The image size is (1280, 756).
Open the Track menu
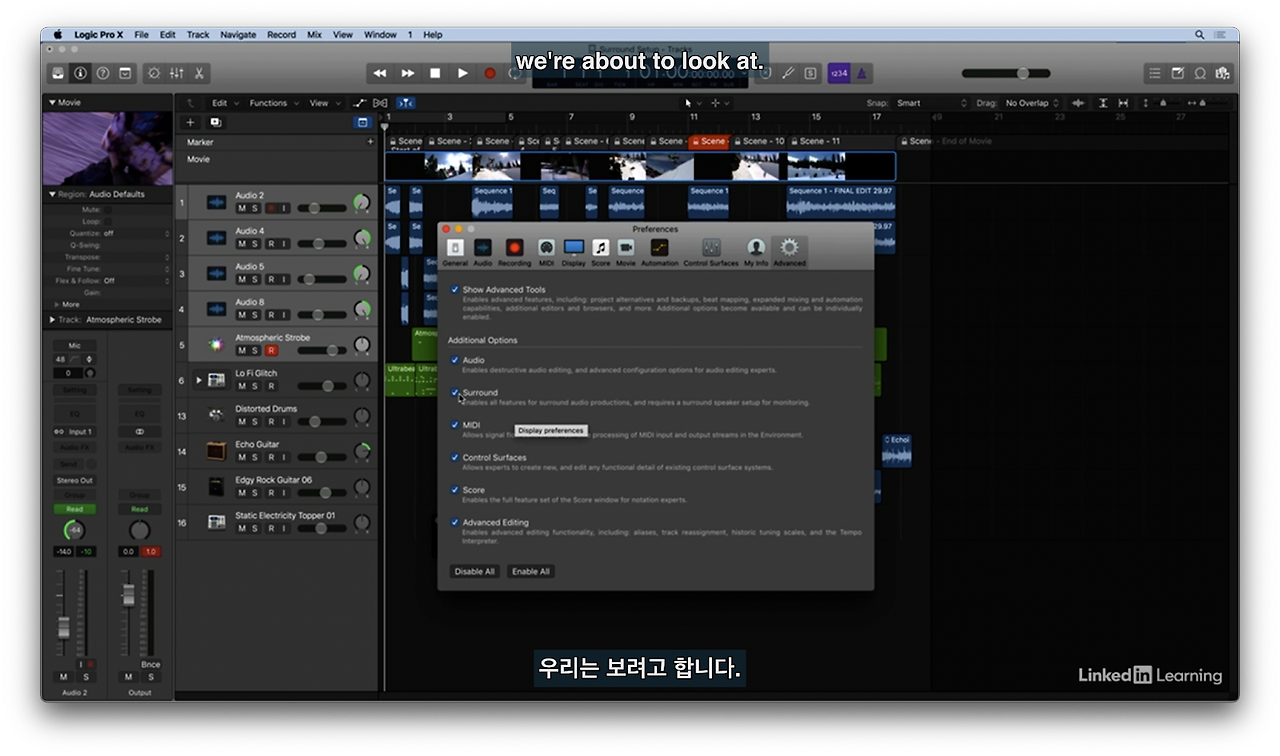198,34
